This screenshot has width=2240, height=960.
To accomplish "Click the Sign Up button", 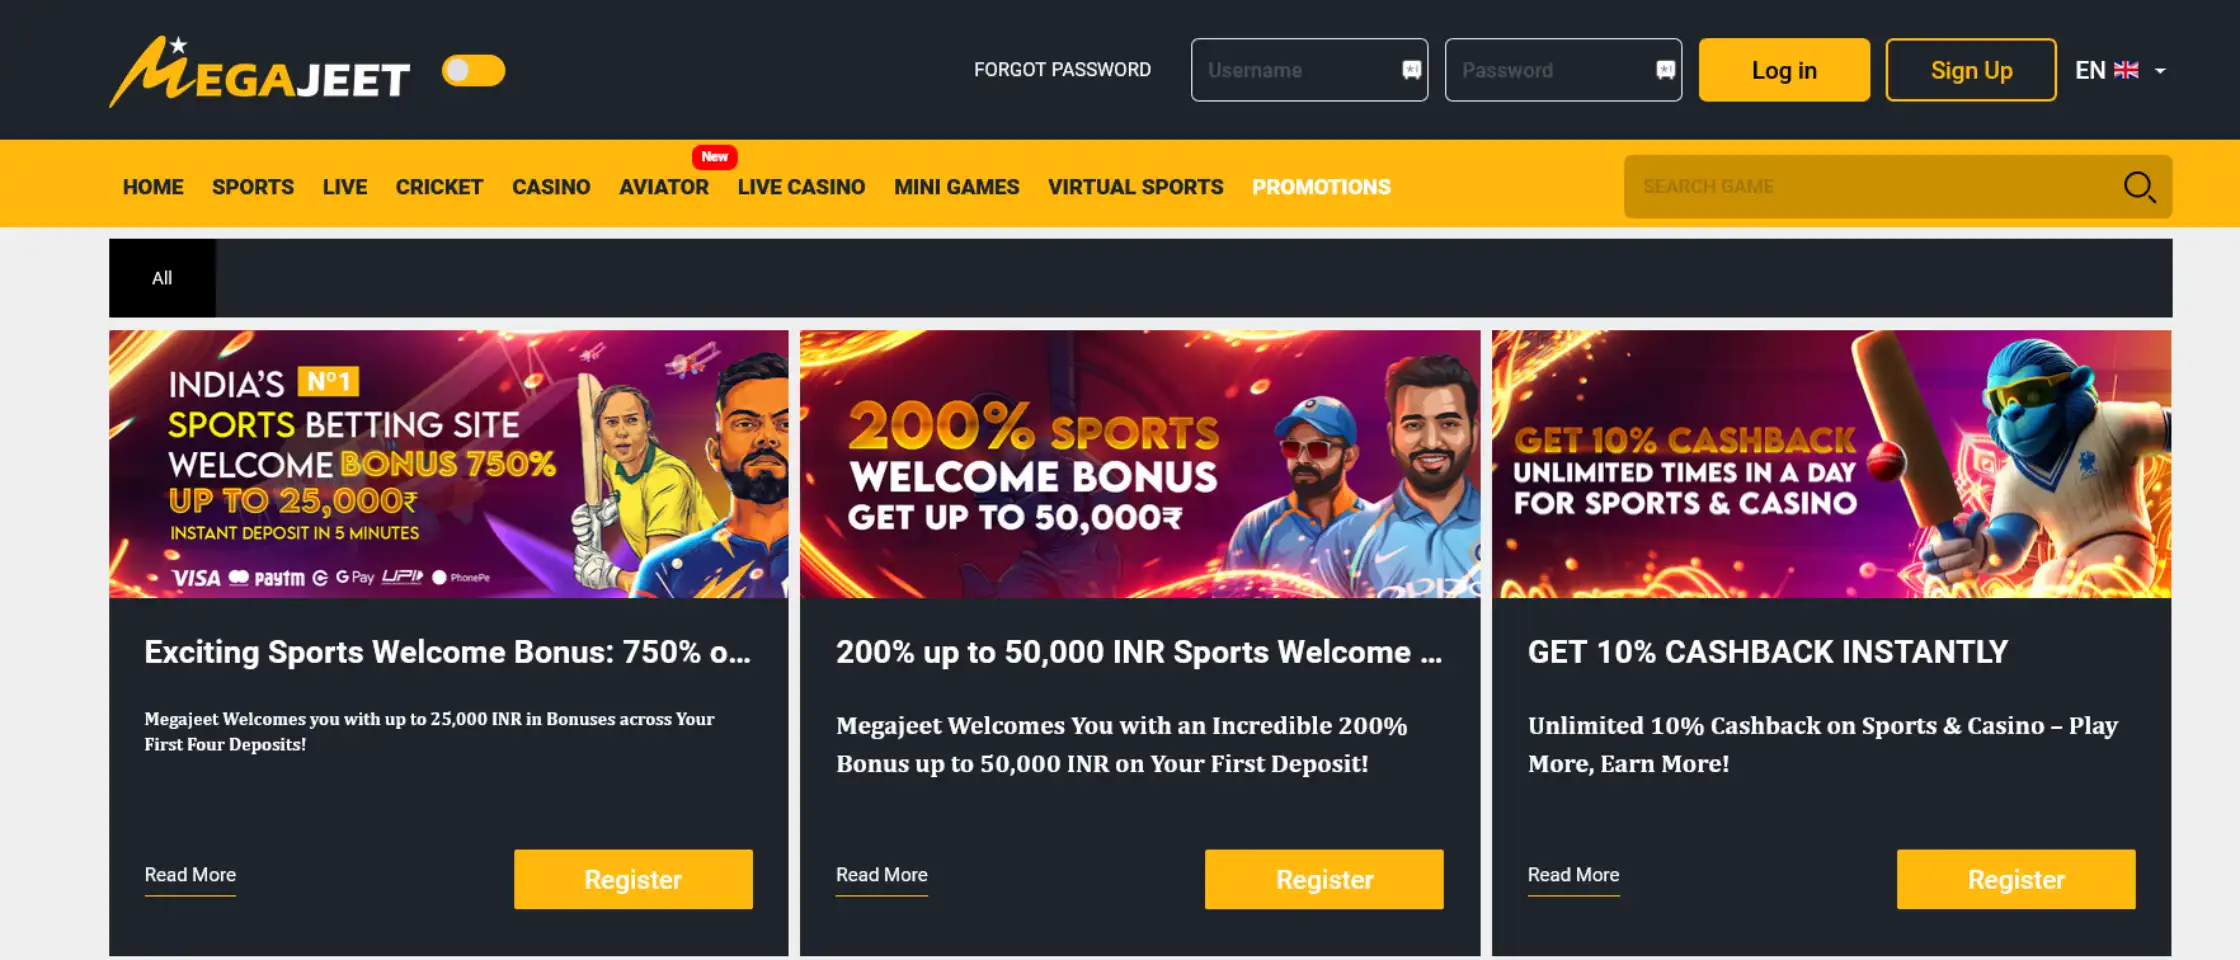I will click(1971, 70).
